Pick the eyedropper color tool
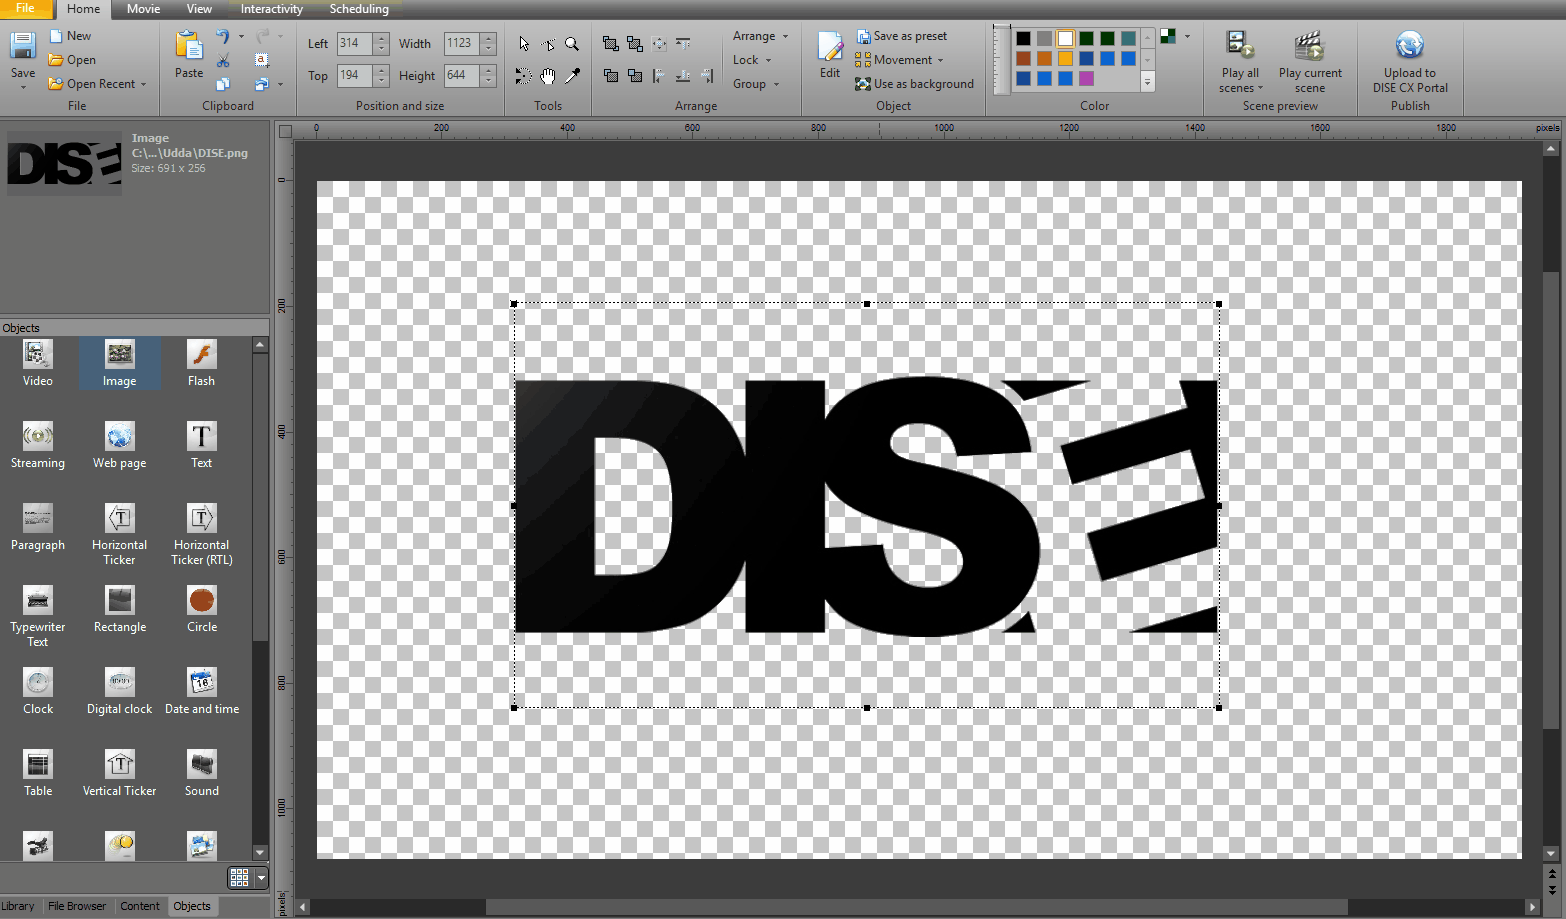 click(x=572, y=76)
